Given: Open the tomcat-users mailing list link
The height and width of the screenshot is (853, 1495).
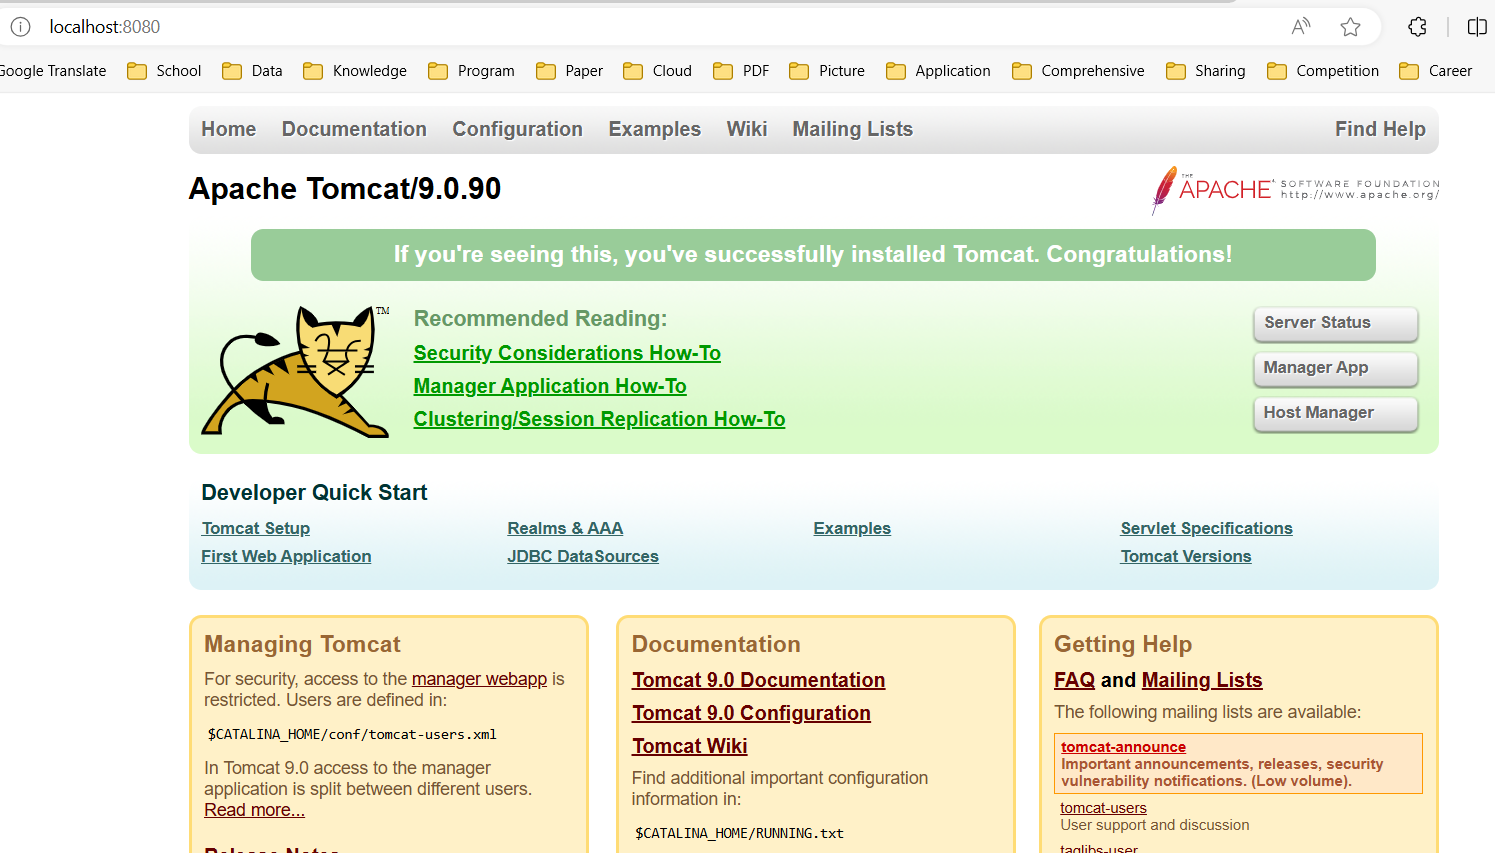Looking at the screenshot, I should 1103,808.
